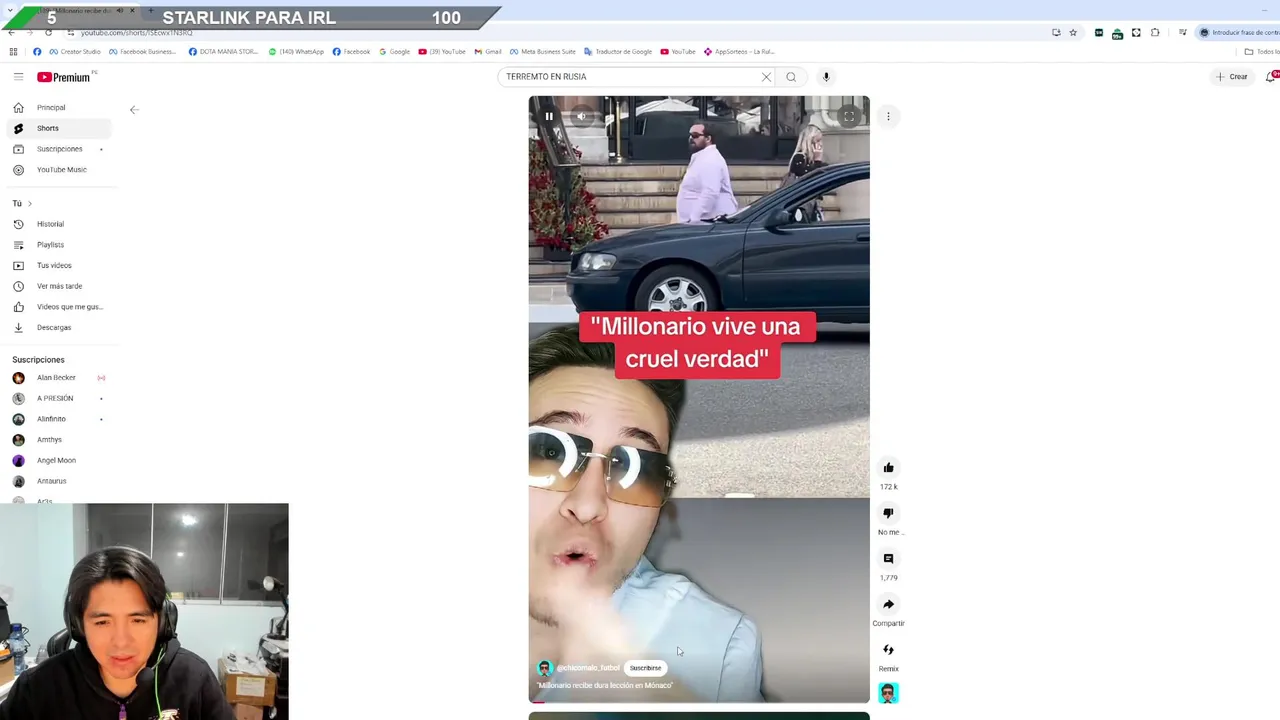Open the (140) WhatsApp bookmark
The height and width of the screenshot is (720, 1280).
pyautogui.click(x=296, y=52)
